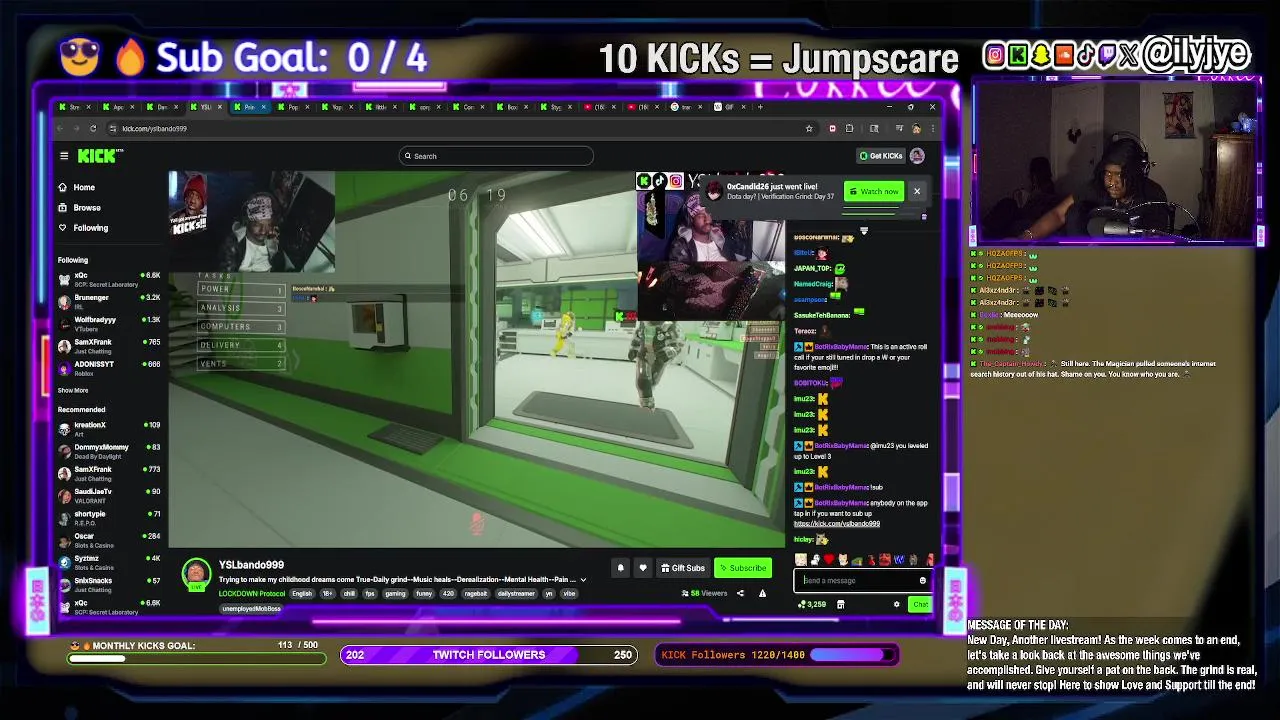This screenshot has height=720, width=1280.
Task: Open Brunenger channel in Following list
Action: 108,301
